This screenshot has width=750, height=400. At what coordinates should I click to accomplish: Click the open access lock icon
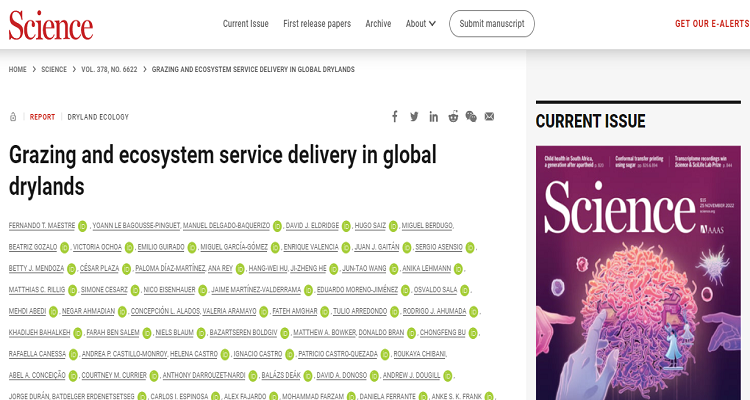click(x=13, y=117)
